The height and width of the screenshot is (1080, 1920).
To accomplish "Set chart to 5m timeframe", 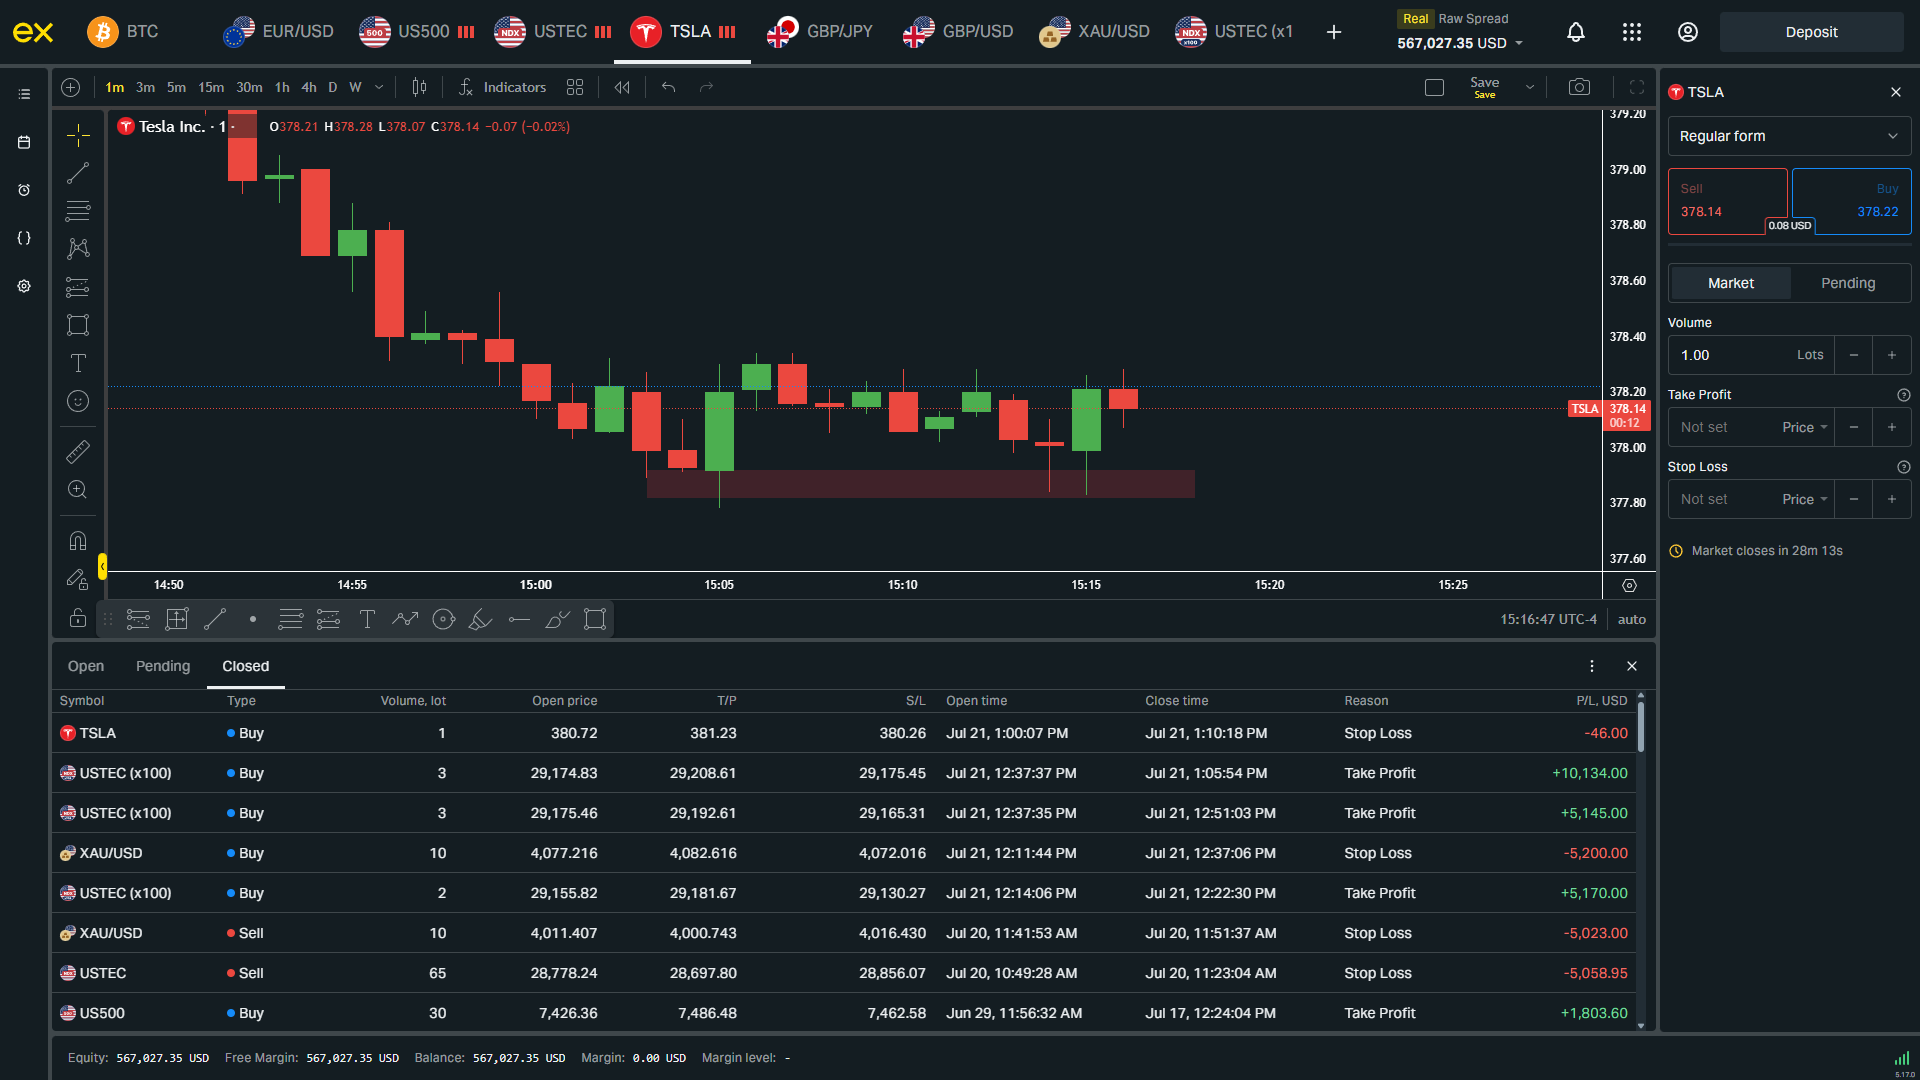I will pyautogui.click(x=176, y=87).
